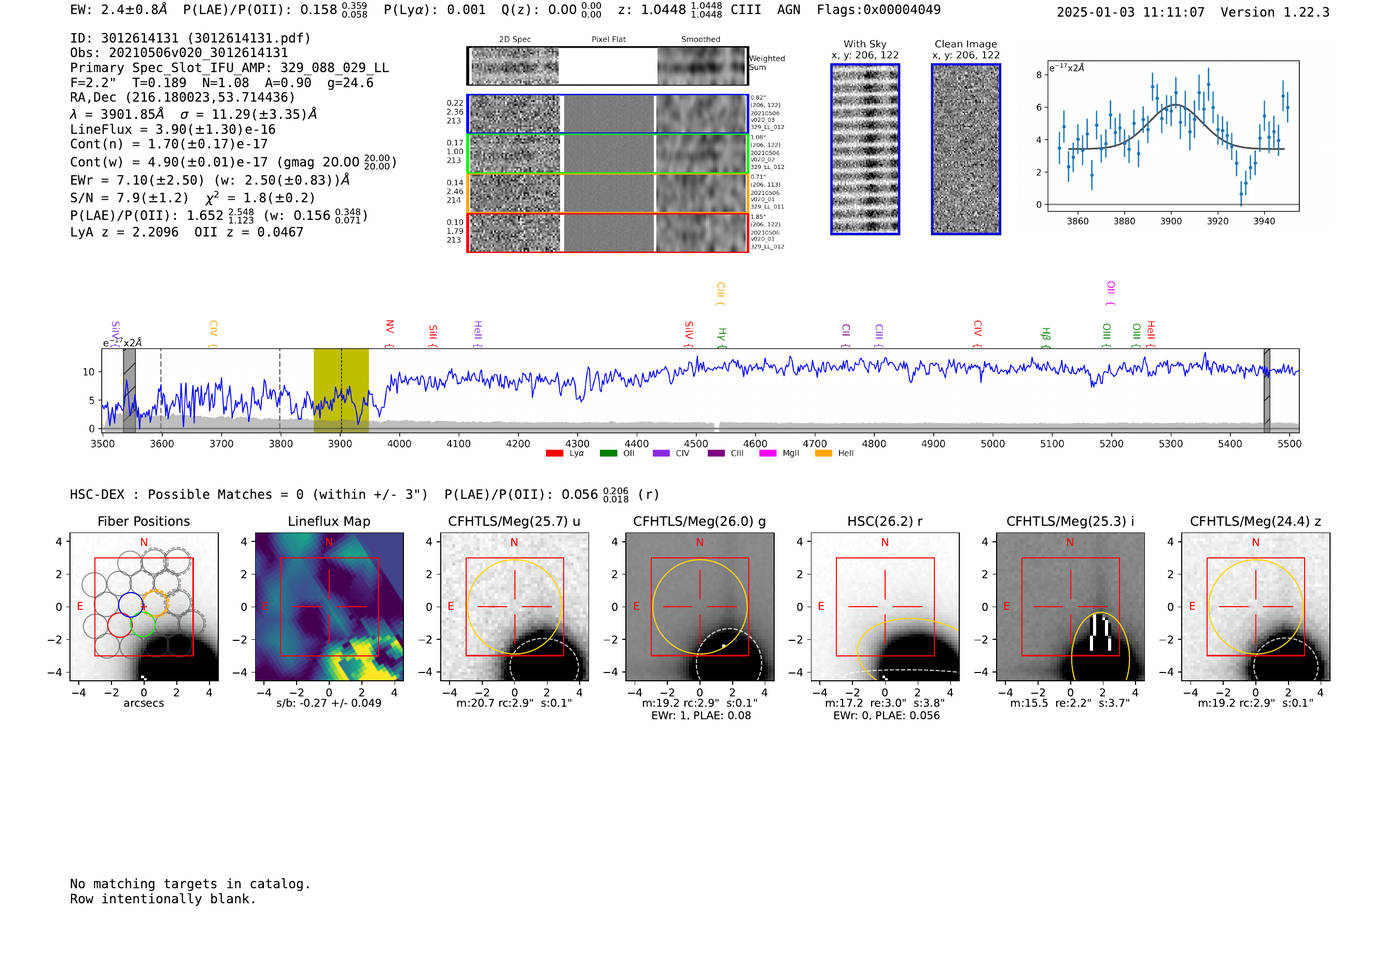Click the red Lyα legend swatch

554,454
